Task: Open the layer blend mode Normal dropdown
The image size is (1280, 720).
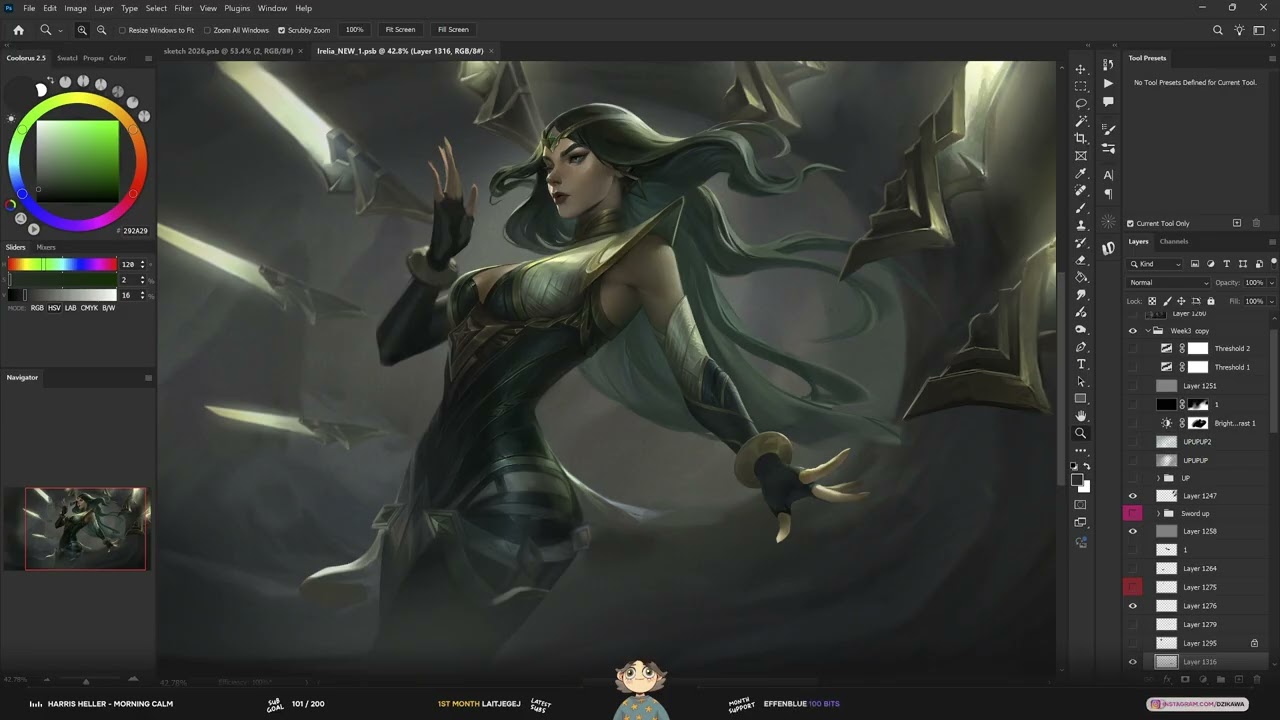Action: pyautogui.click(x=1169, y=283)
